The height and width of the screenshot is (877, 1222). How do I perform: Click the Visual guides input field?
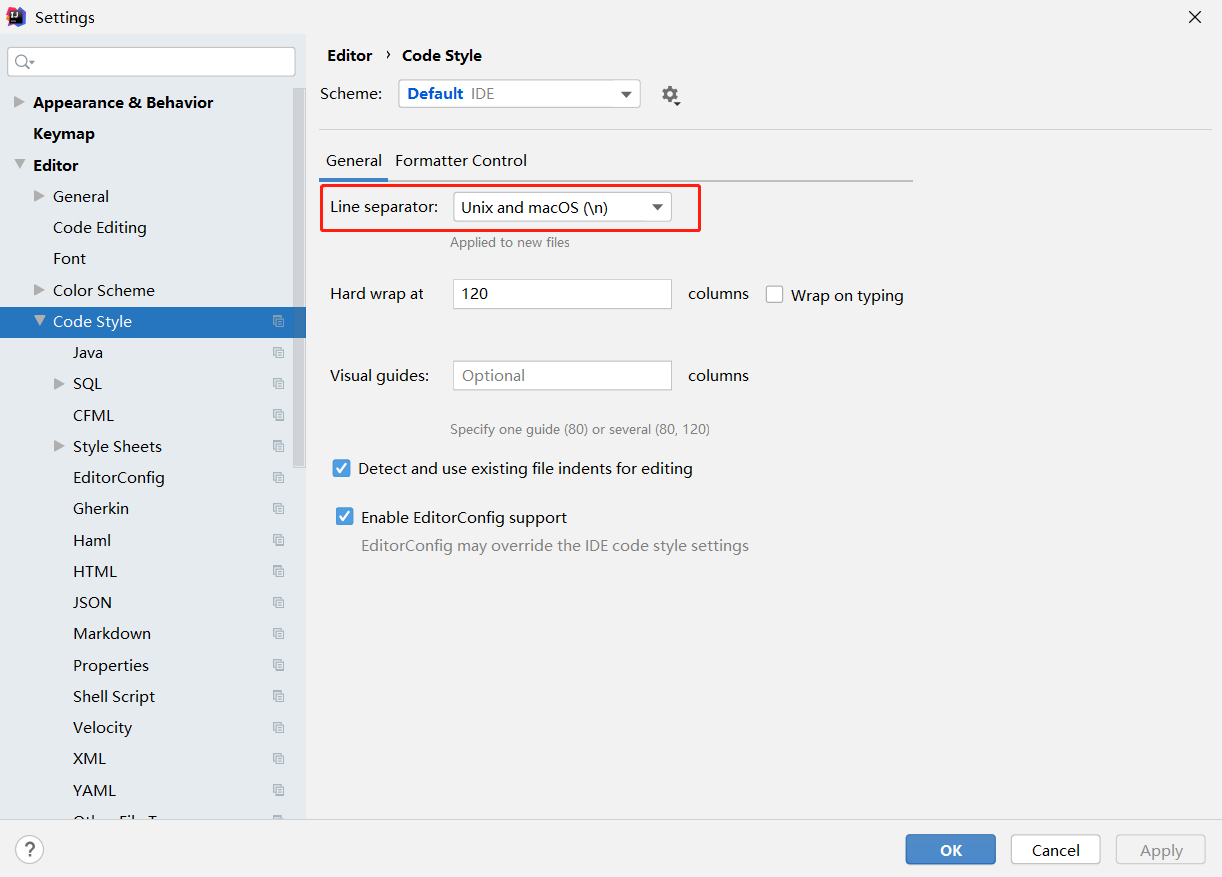pyautogui.click(x=562, y=376)
